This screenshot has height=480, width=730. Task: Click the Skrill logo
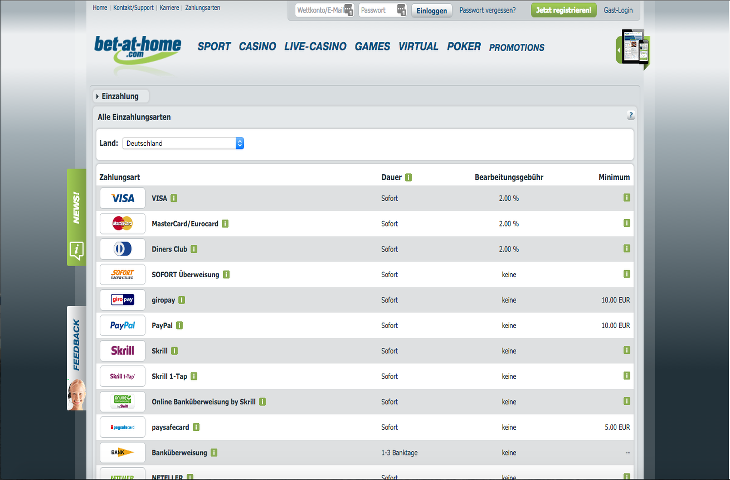[x=122, y=351]
